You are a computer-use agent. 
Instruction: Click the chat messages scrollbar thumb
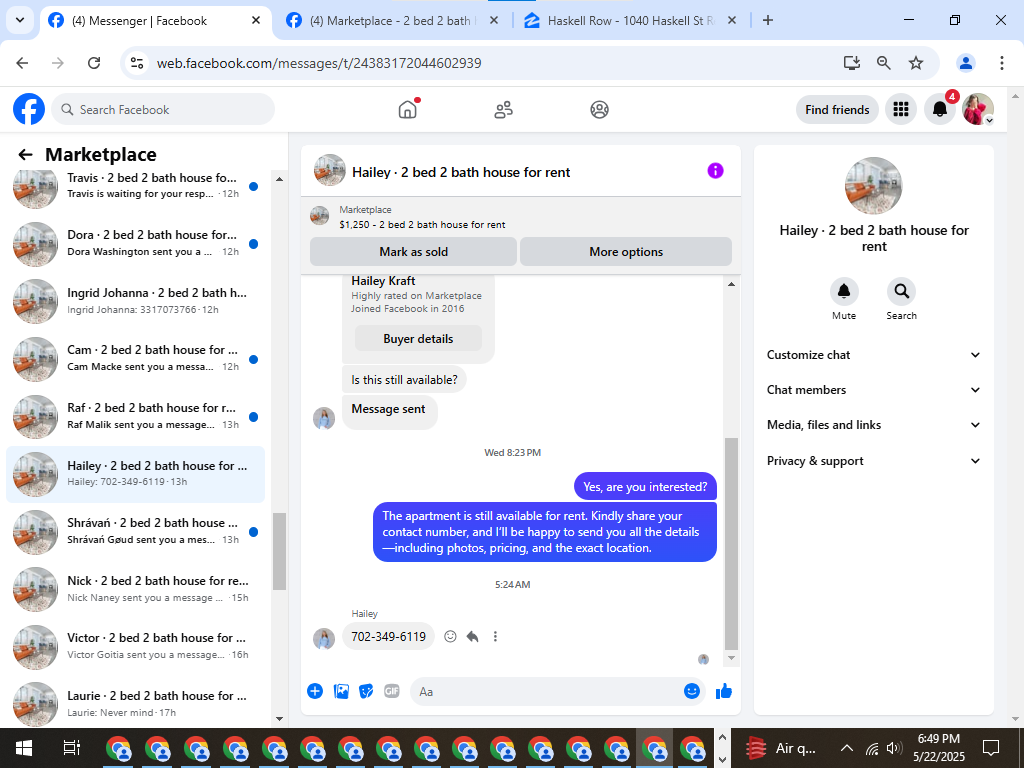(x=731, y=543)
